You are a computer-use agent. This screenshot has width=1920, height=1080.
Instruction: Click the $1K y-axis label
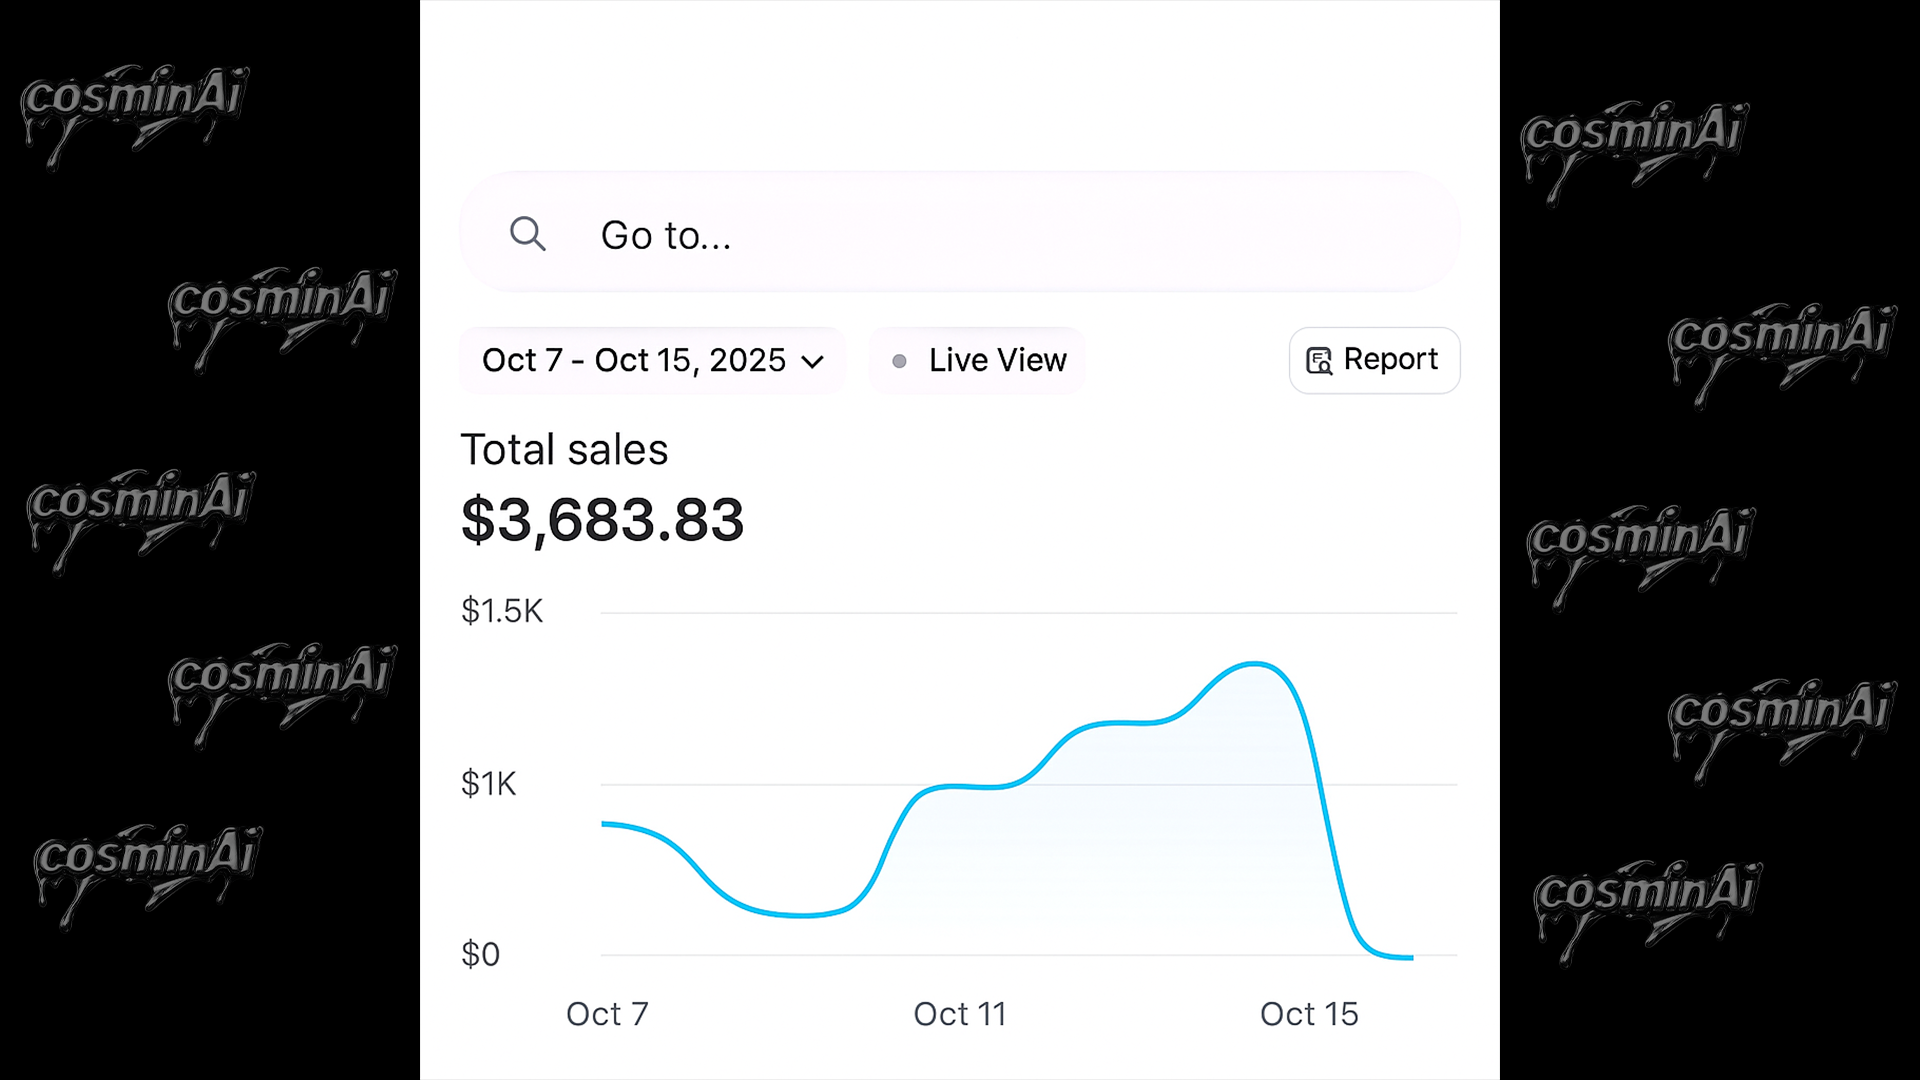click(488, 783)
